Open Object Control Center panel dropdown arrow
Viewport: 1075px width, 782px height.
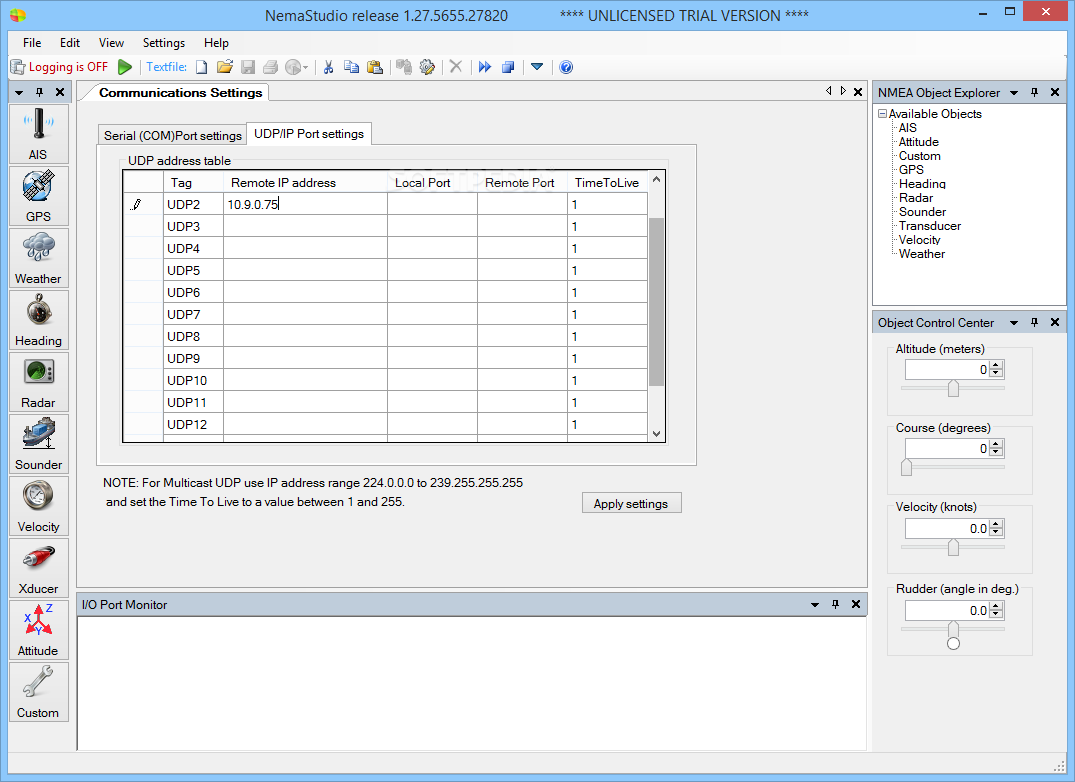coord(1014,322)
